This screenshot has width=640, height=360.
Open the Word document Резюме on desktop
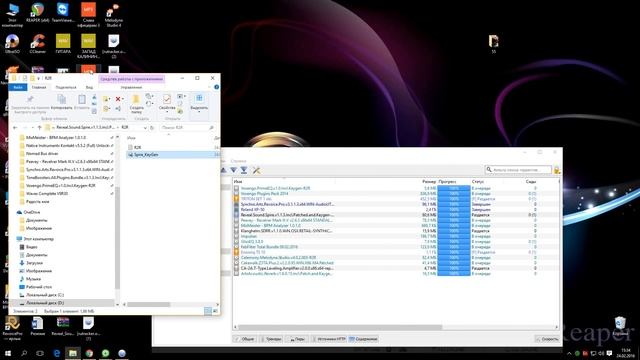pyautogui.click(x=38, y=327)
